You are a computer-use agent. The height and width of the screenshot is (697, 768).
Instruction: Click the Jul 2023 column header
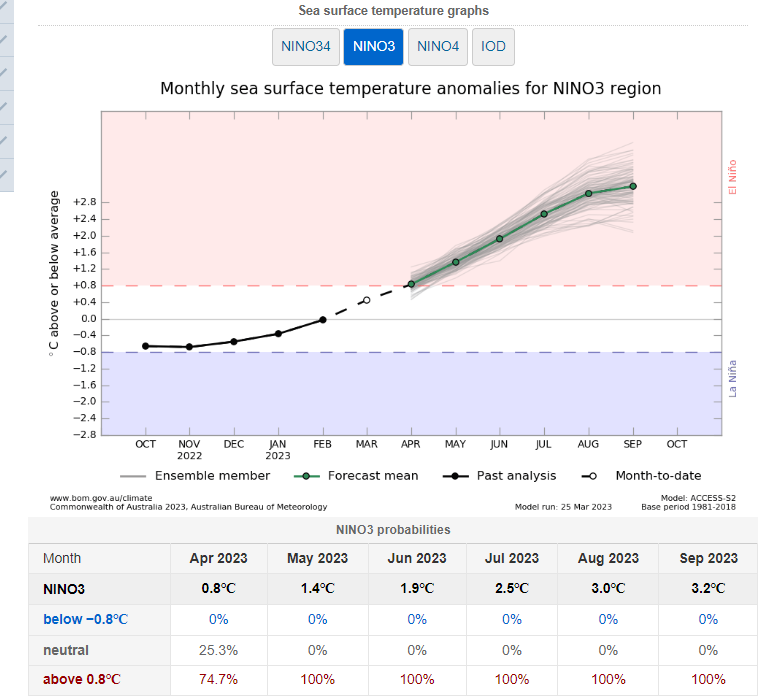coord(512,558)
